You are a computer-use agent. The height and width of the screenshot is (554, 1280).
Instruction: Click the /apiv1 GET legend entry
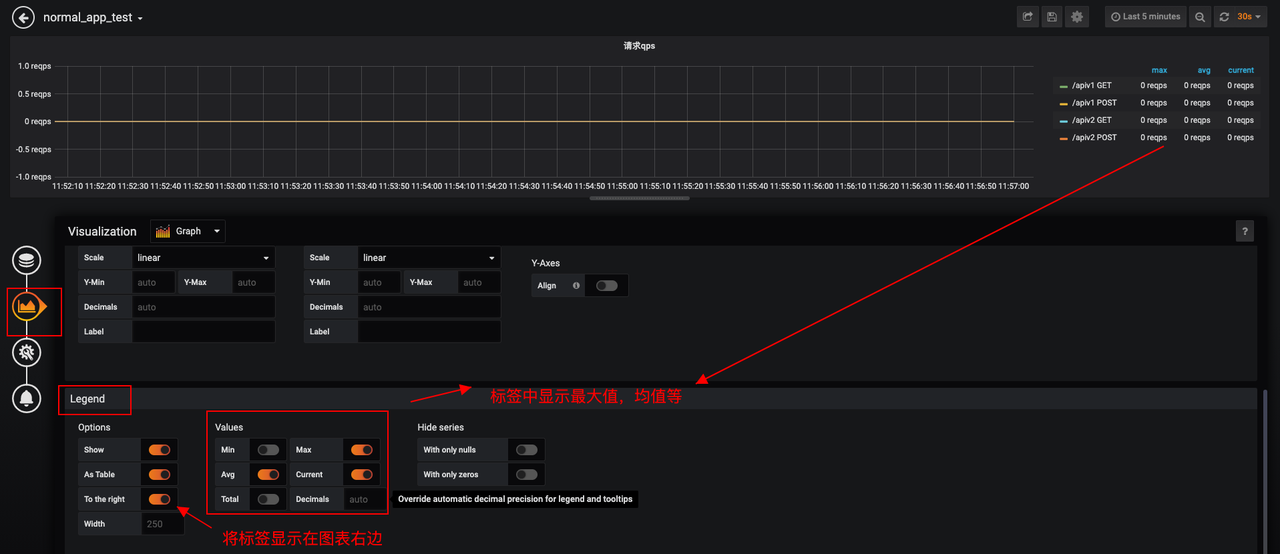[x=1091, y=86]
